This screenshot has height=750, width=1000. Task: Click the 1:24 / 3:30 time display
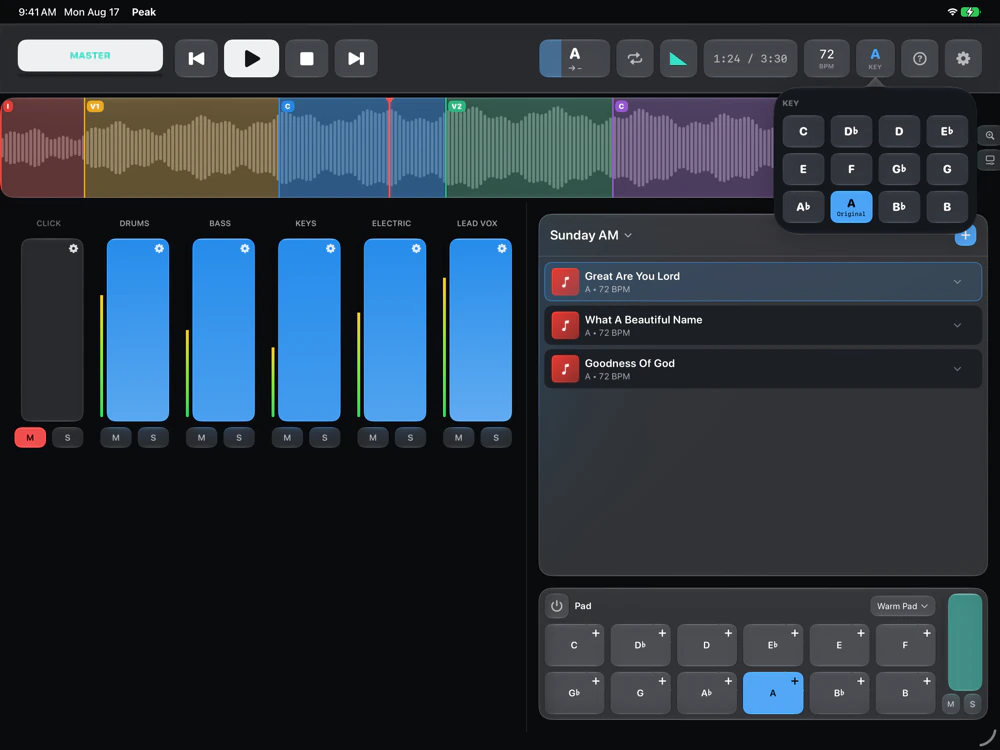750,59
